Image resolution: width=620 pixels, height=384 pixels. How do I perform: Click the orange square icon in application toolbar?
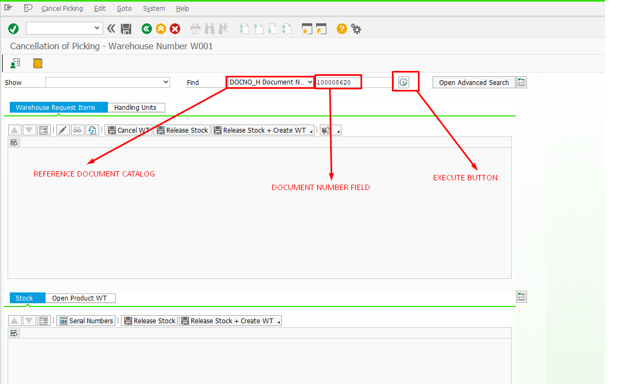pos(38,63)
